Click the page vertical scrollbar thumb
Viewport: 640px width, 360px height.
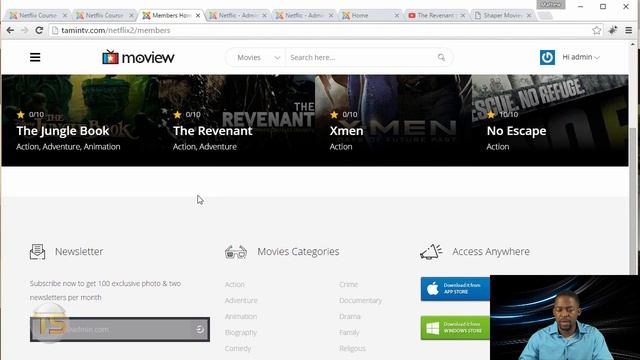click(633, 200)
